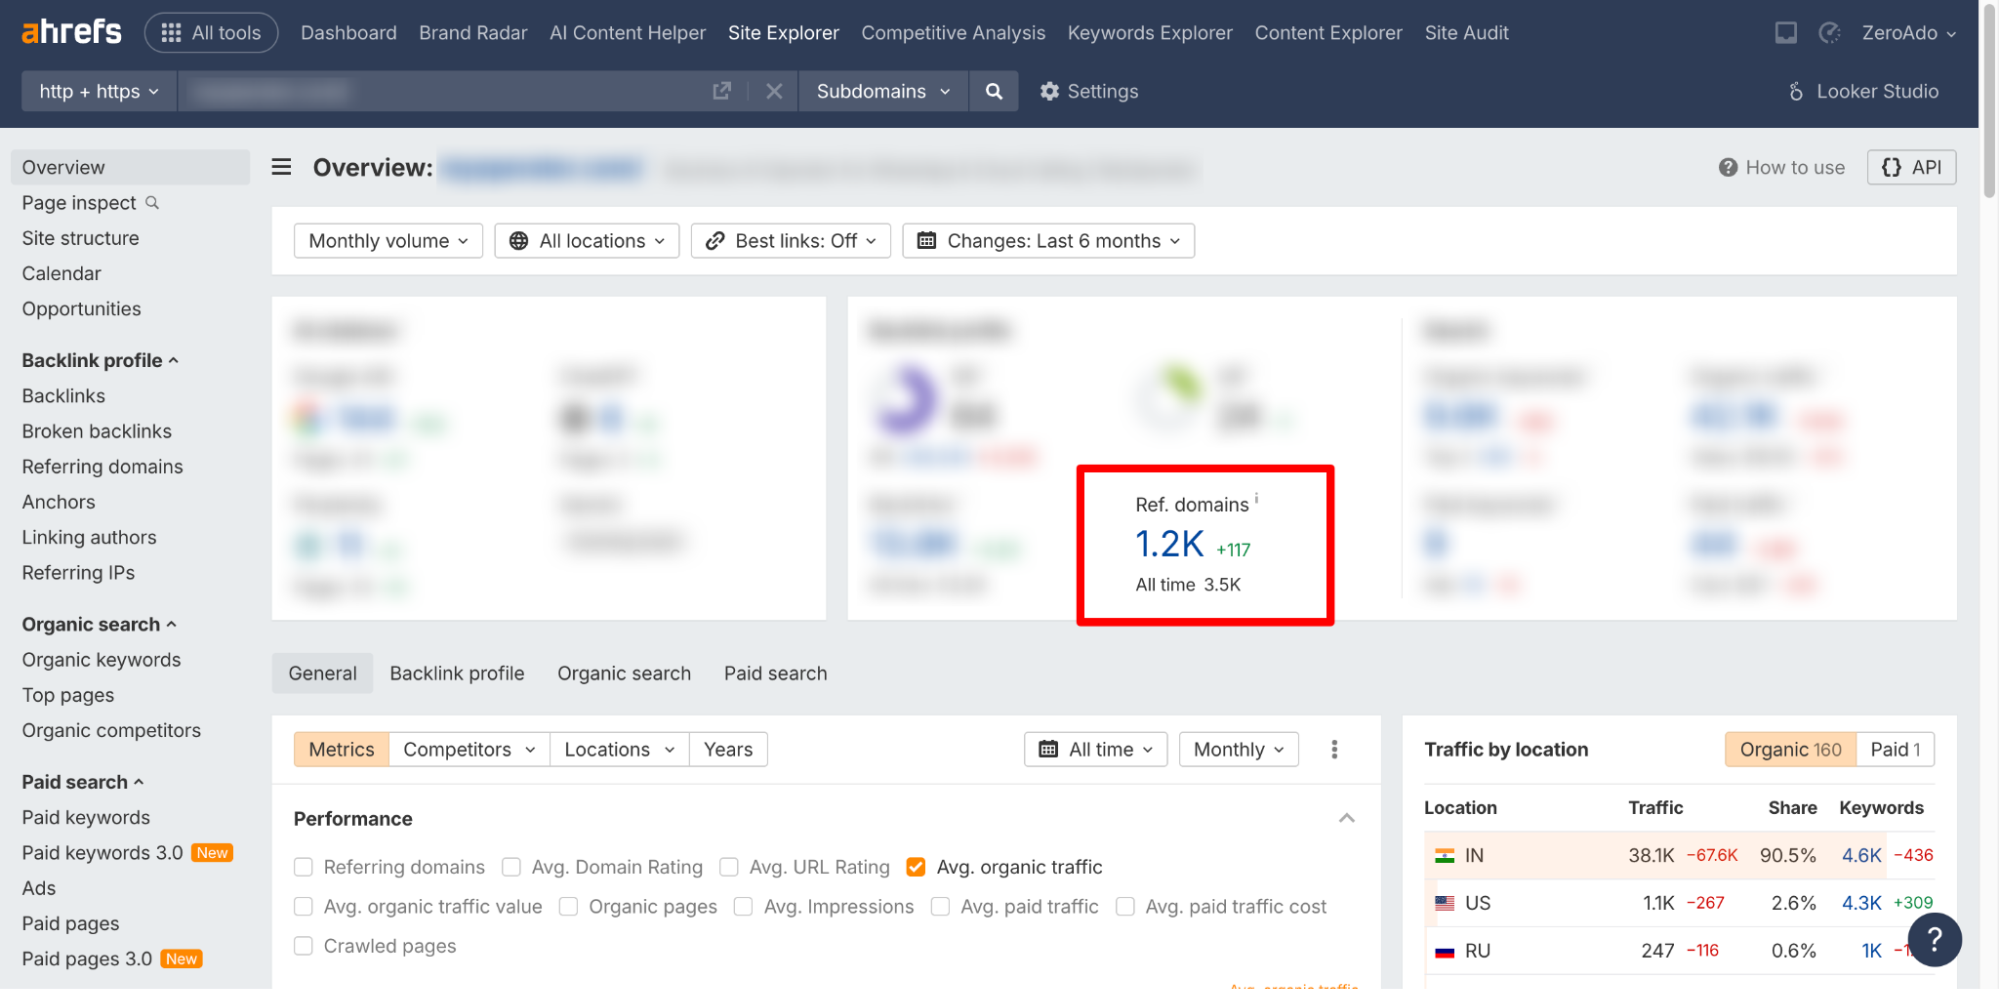Image resolution: width=1999 pixels, height=989 pixels.
Task: Open the Subdomains mode dropdown
Action: pyautogui.click(x=883, y=91)
